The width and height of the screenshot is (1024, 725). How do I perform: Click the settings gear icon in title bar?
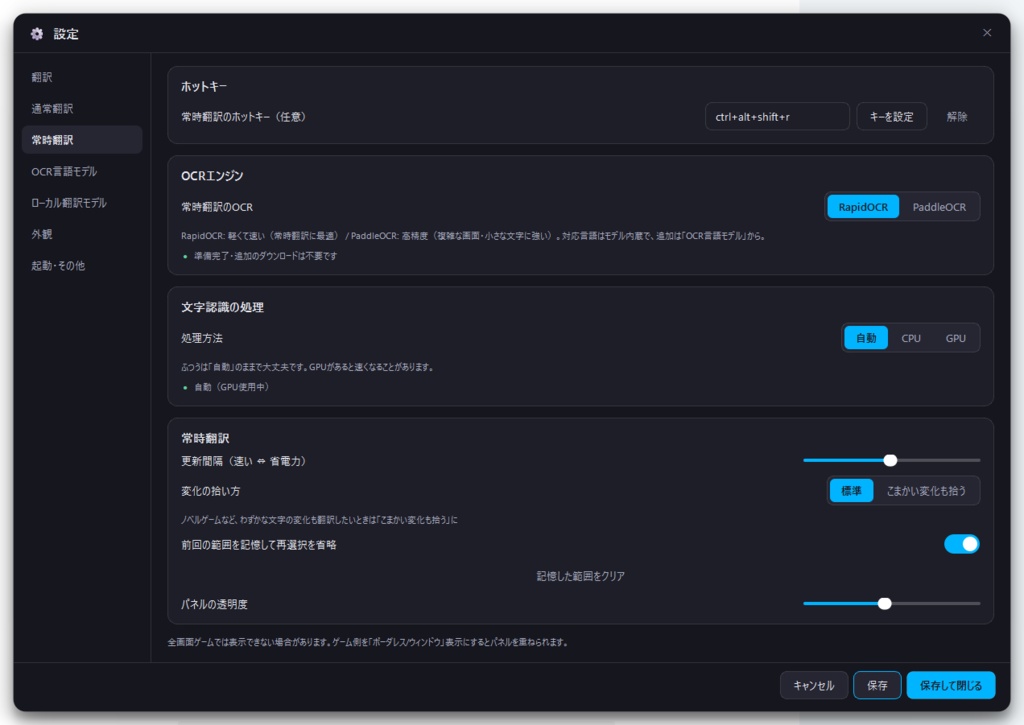tap(37, 34)
